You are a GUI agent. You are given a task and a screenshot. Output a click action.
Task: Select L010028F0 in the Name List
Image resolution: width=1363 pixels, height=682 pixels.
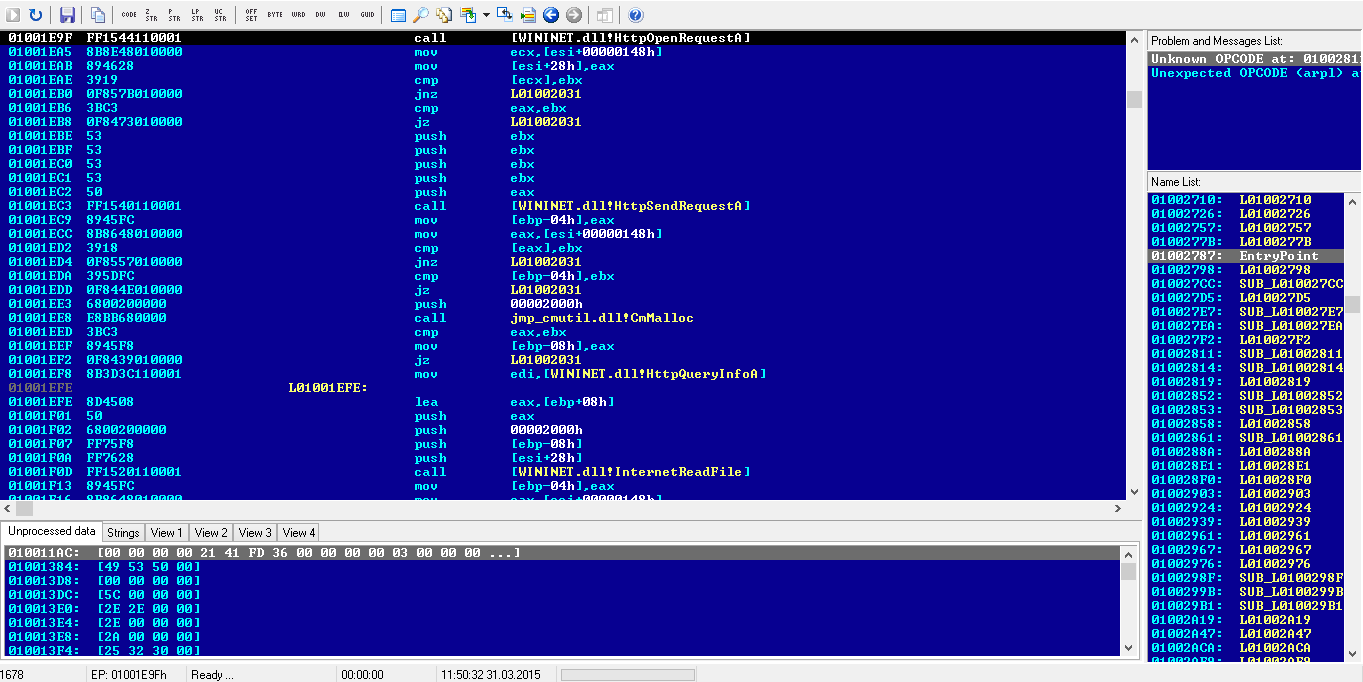click(1245, 480)
